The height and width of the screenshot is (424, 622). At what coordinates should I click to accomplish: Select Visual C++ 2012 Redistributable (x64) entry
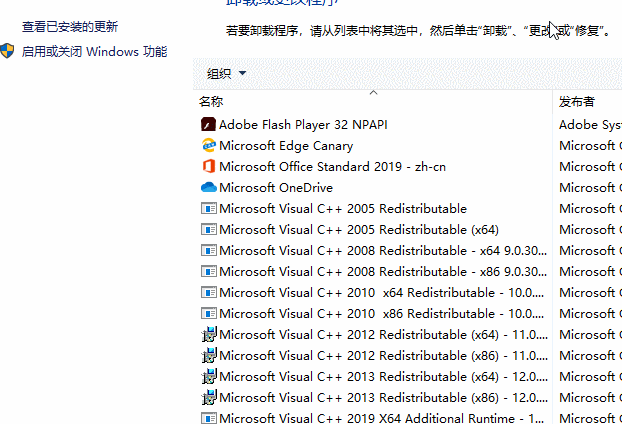(x=384, y=335)
